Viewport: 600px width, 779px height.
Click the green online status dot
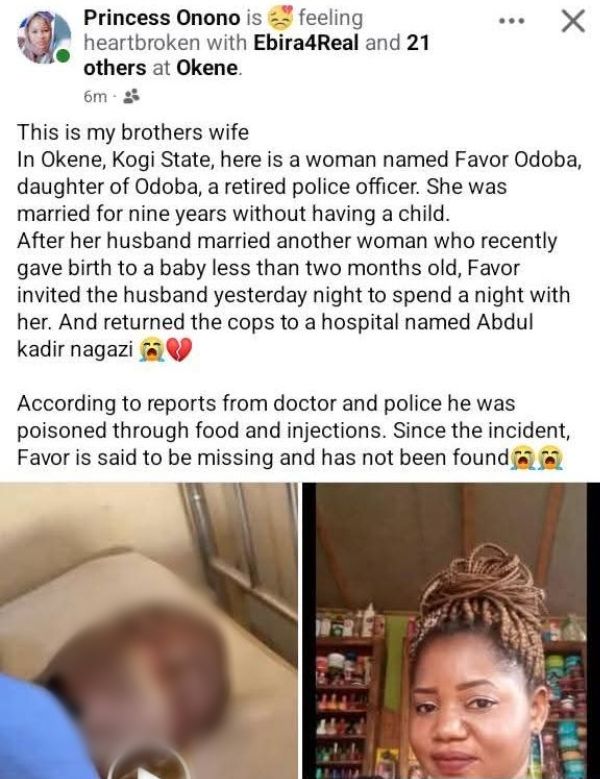click(63, 56)
